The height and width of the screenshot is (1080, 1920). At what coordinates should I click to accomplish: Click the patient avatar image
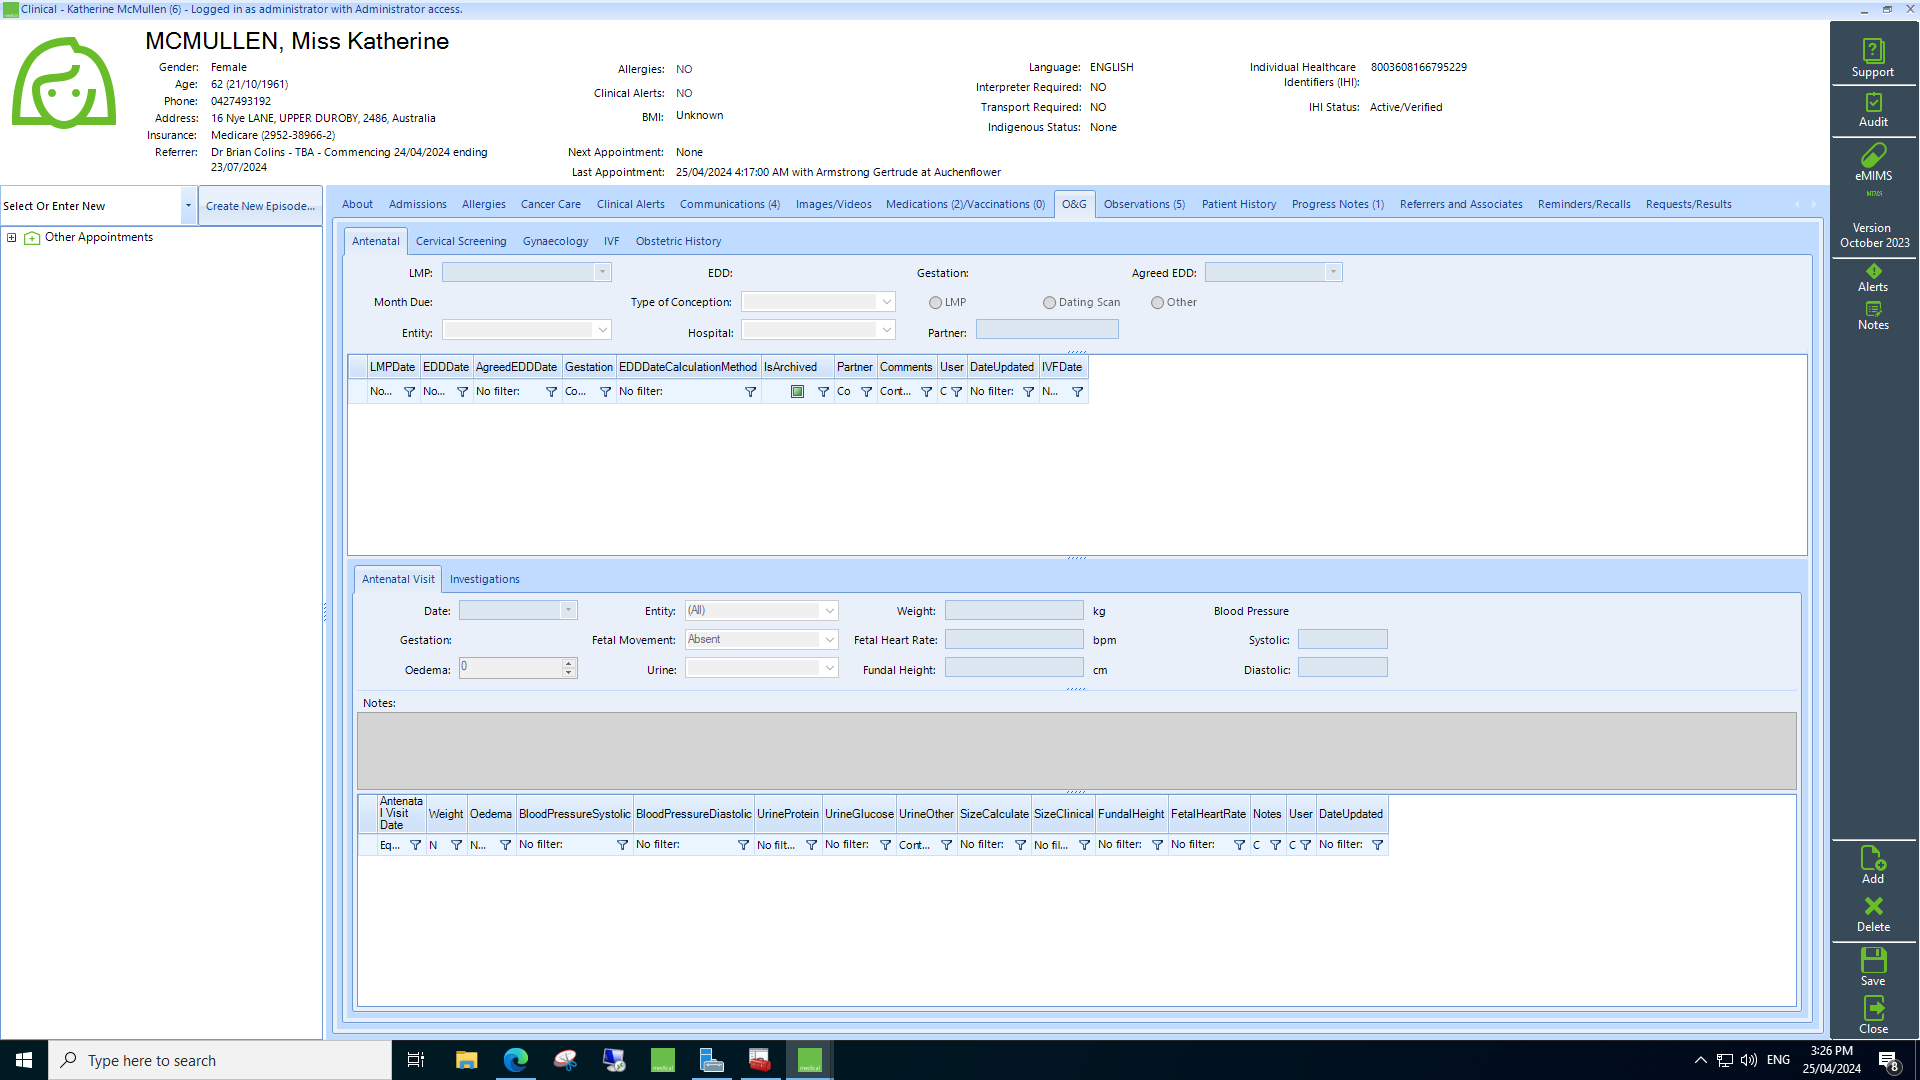coord(64,83)
